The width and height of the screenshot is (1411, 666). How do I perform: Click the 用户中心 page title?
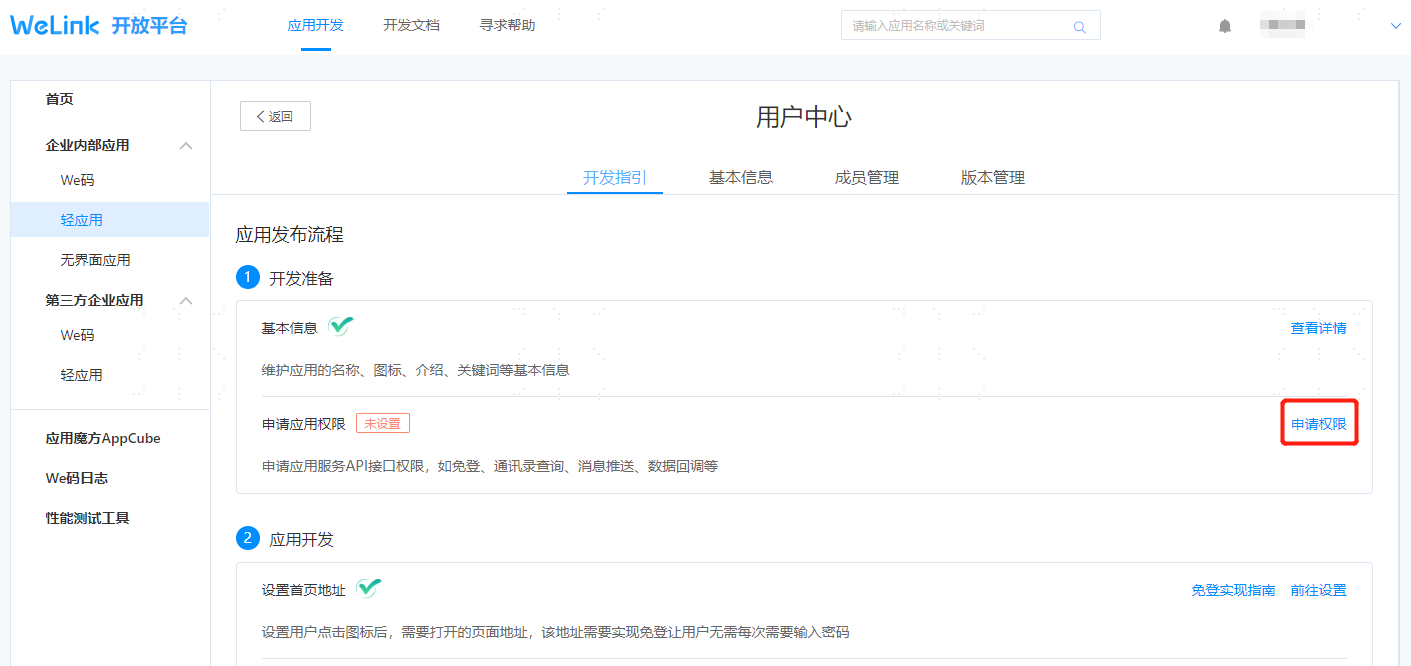pos(804,117)
